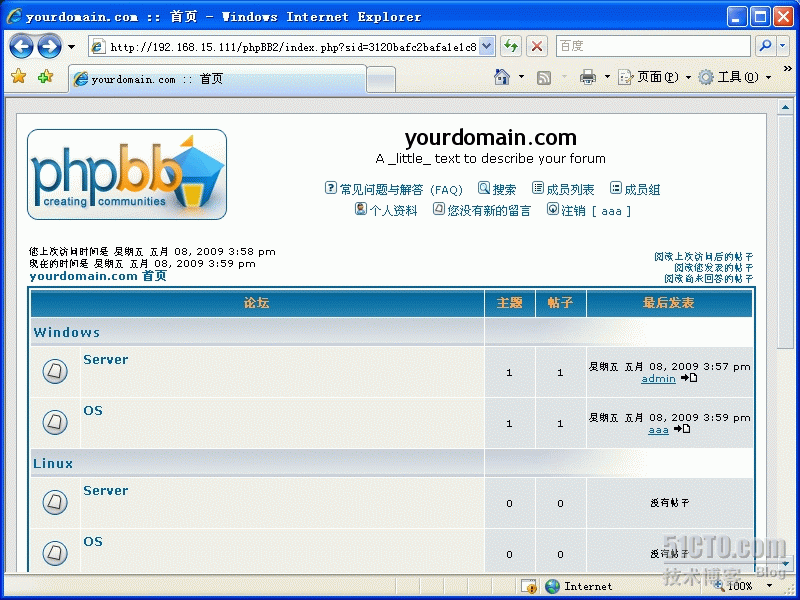Open the 您没有新的留言 messages link
Image resolution: width=800 pixels, height=600 pixels.
[489, 211]
